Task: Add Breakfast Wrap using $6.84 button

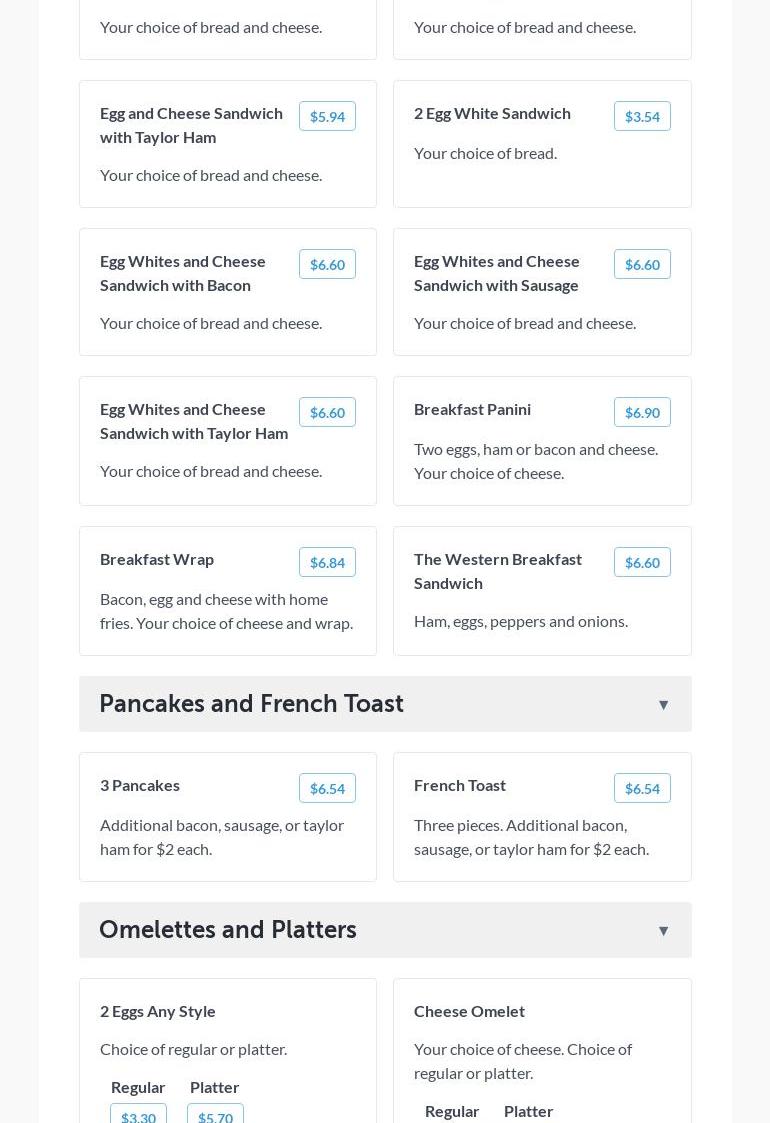Action: (327, 563)
